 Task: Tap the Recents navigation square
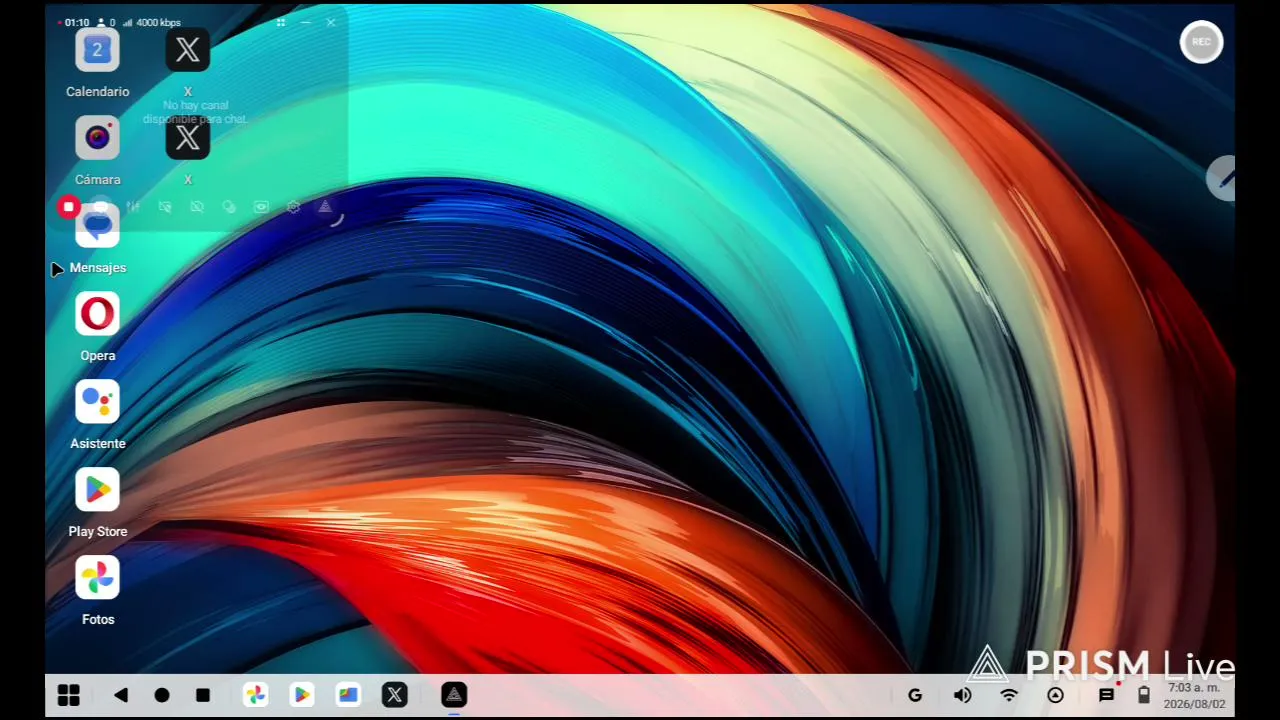click(x=203, y=695)
